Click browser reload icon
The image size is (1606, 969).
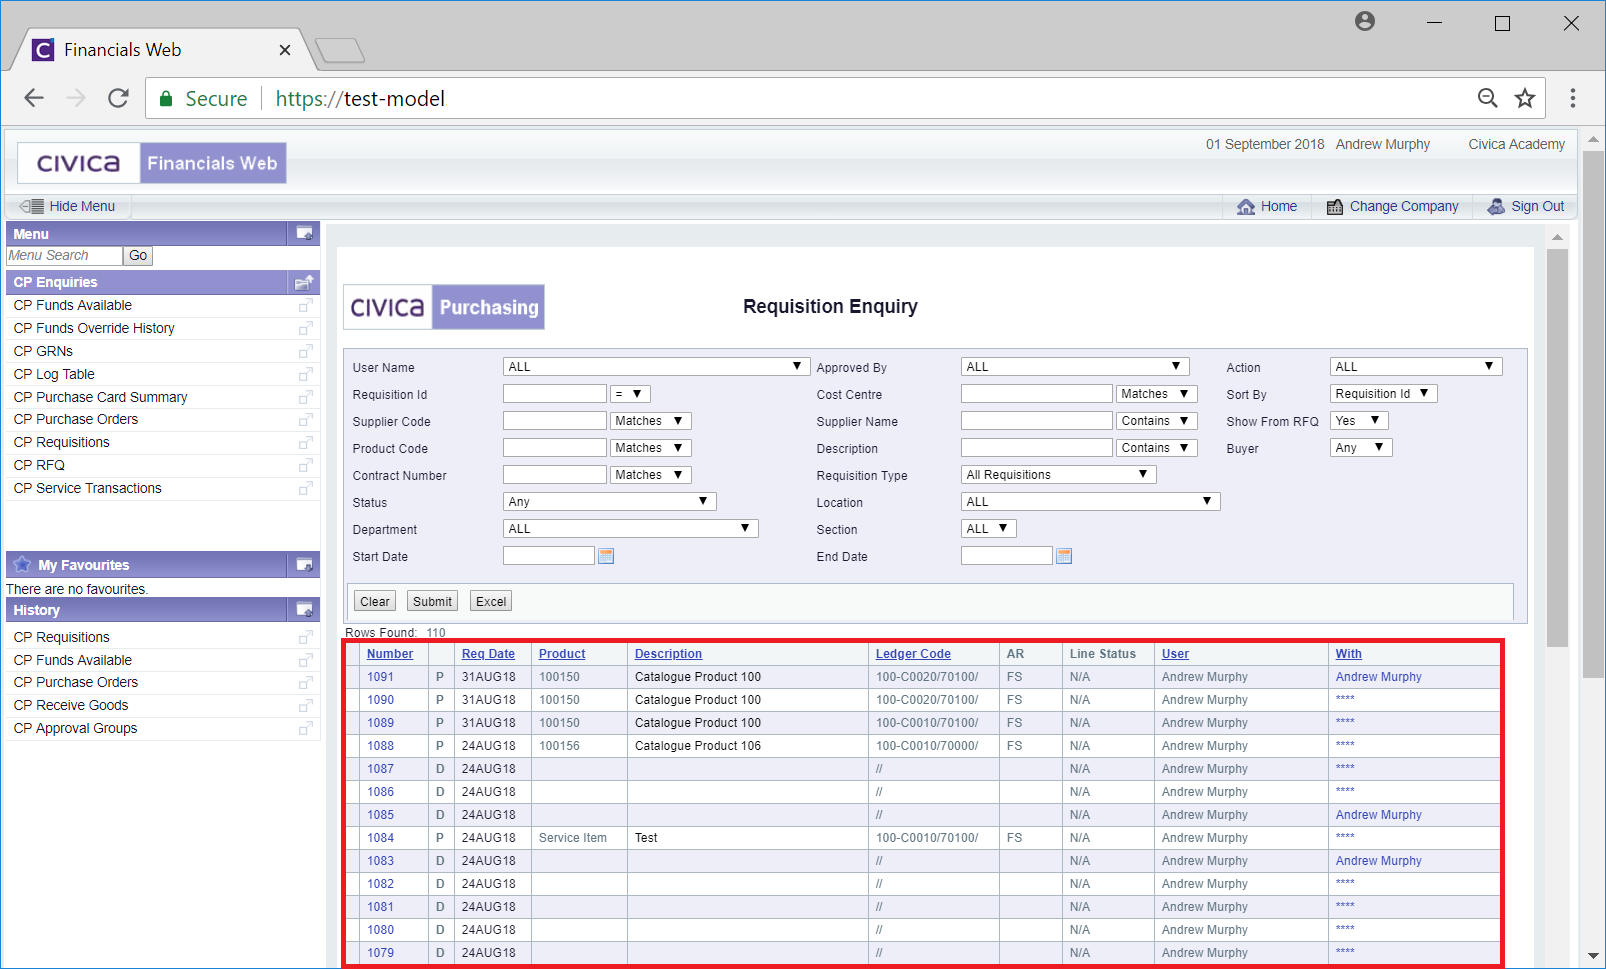click(118, 98)
